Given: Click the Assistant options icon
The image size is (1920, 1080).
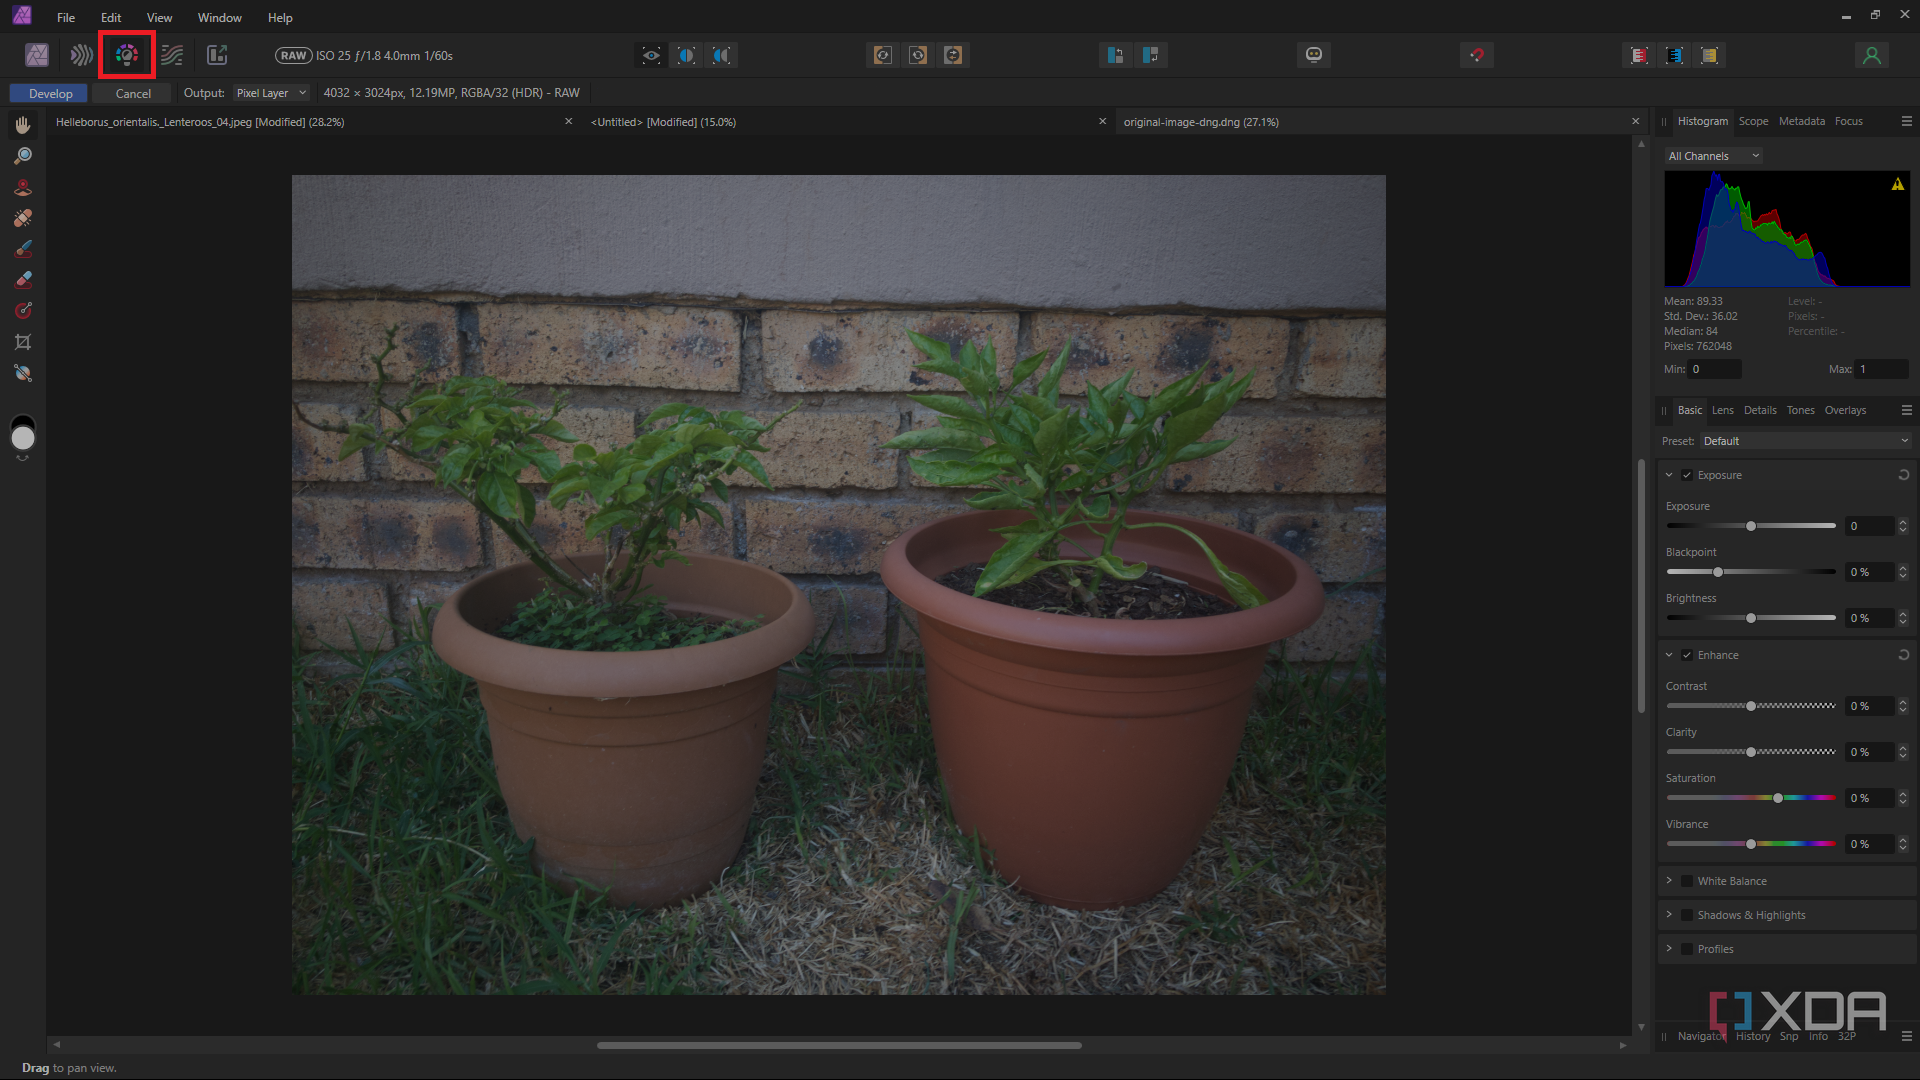Looking at the screenshot, I should click(x=1314, y=55).
